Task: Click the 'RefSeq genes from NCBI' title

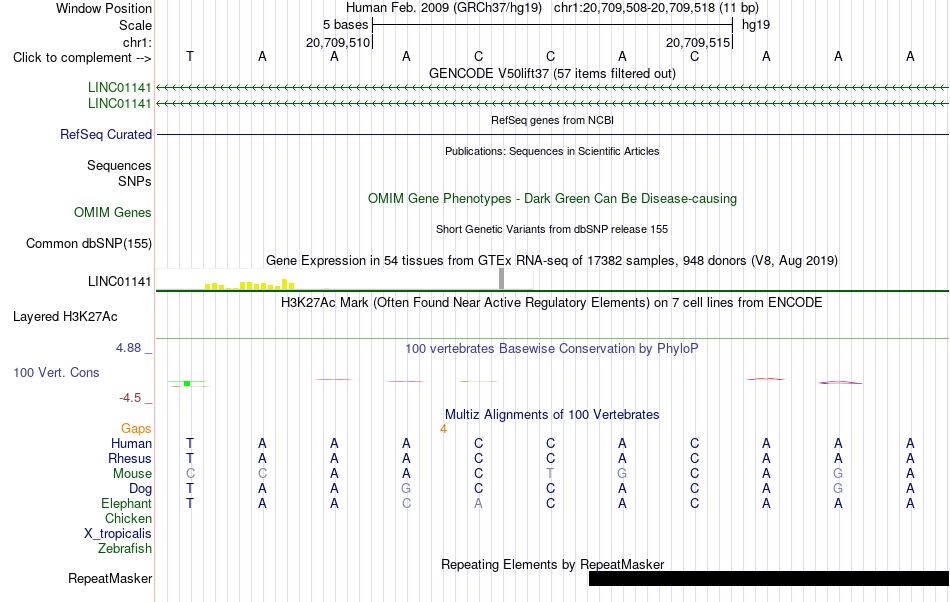Action: pyautogui.click(x=552, y=120)
